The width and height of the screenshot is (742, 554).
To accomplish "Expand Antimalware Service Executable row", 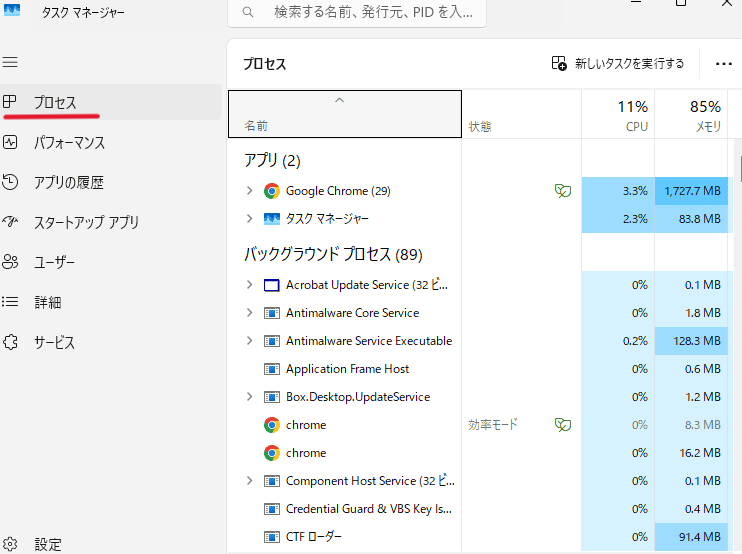I will click(x=249, y=341).
